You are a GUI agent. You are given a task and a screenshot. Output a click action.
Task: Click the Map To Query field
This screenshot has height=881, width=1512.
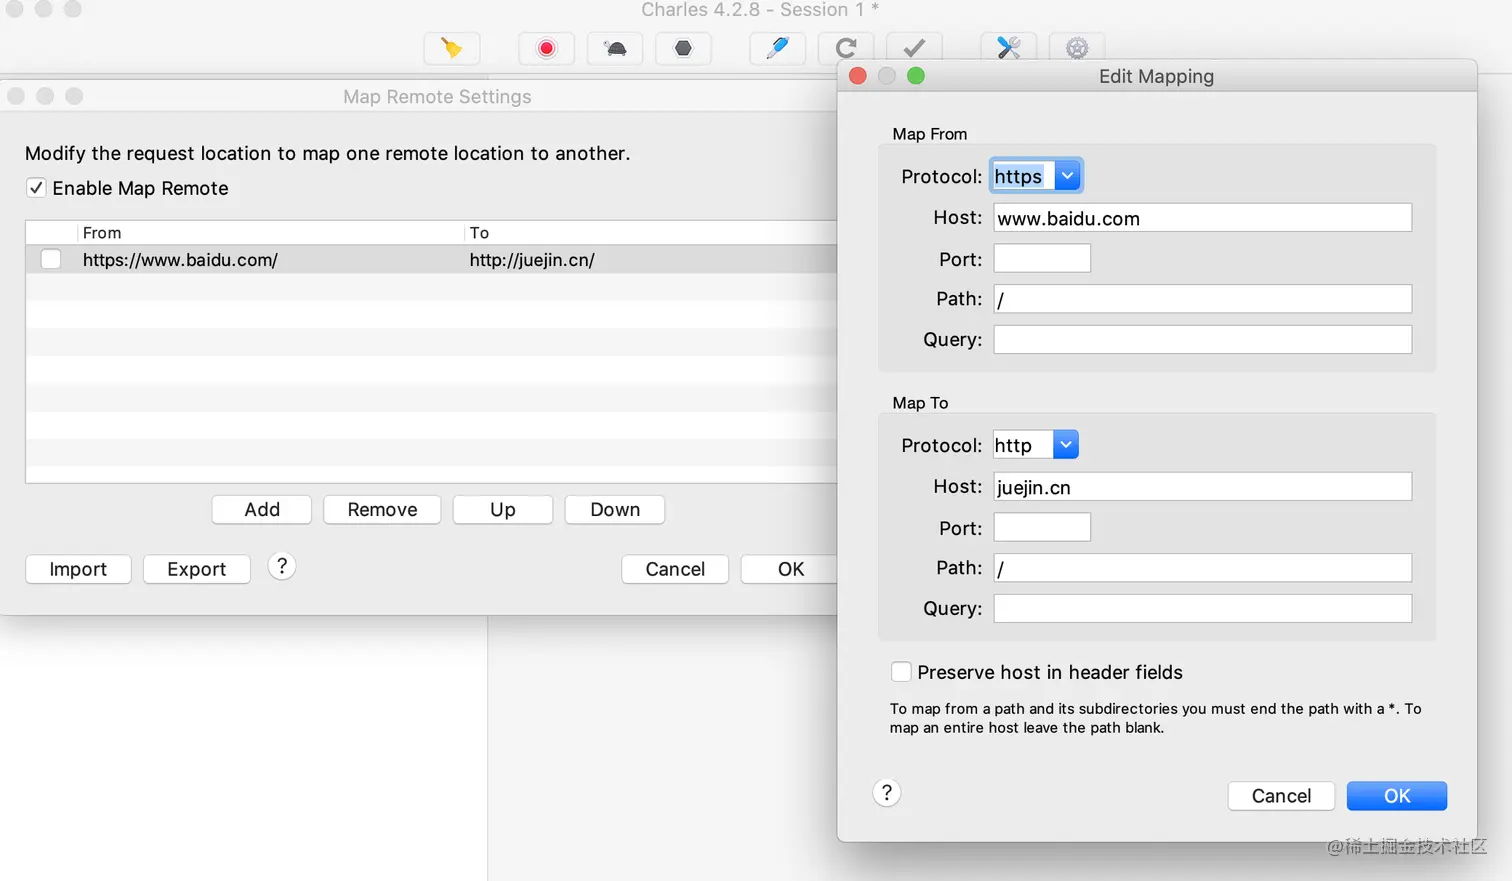pos(1202,608)
